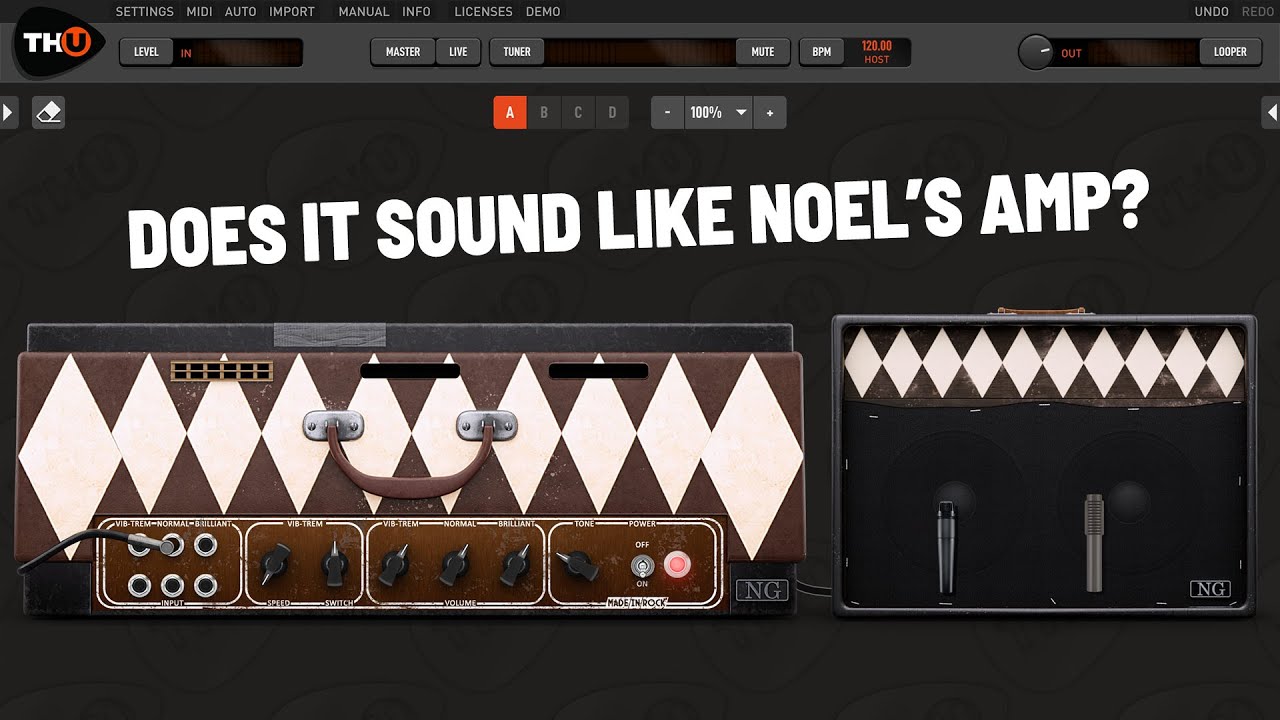Click the Vib-Trem volume knob
The image size is (1280, 720).
pyautogui.click(x=395, y=565)
